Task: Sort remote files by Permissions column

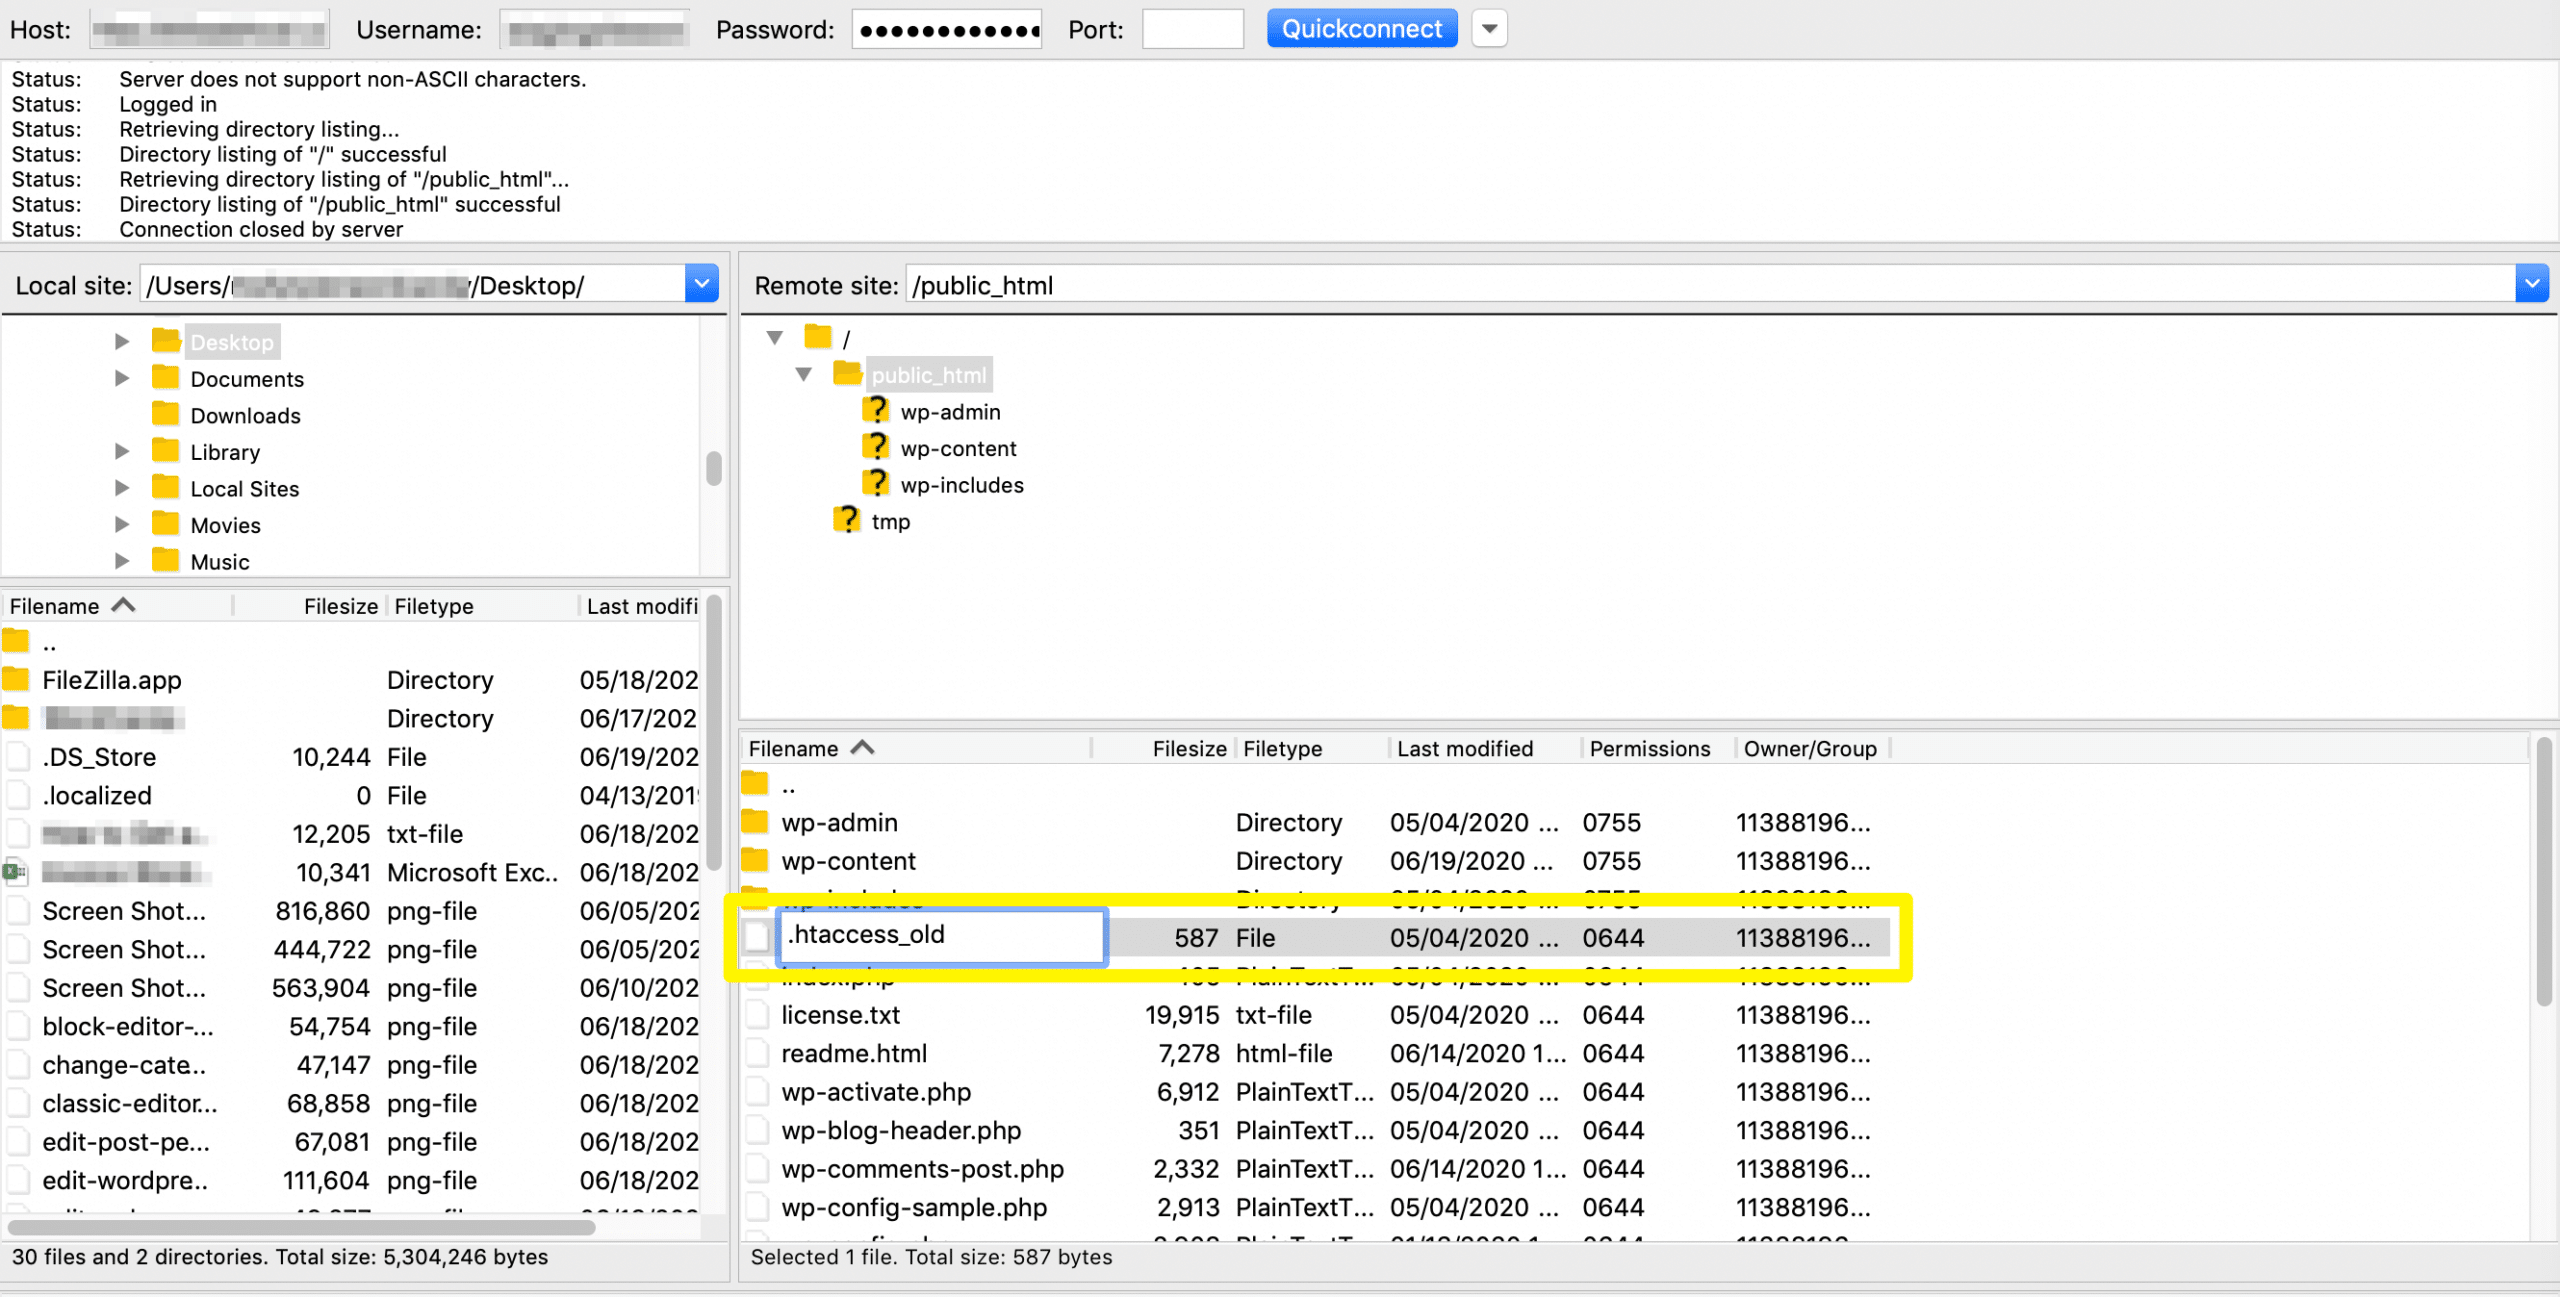Action: (1659, 749)
